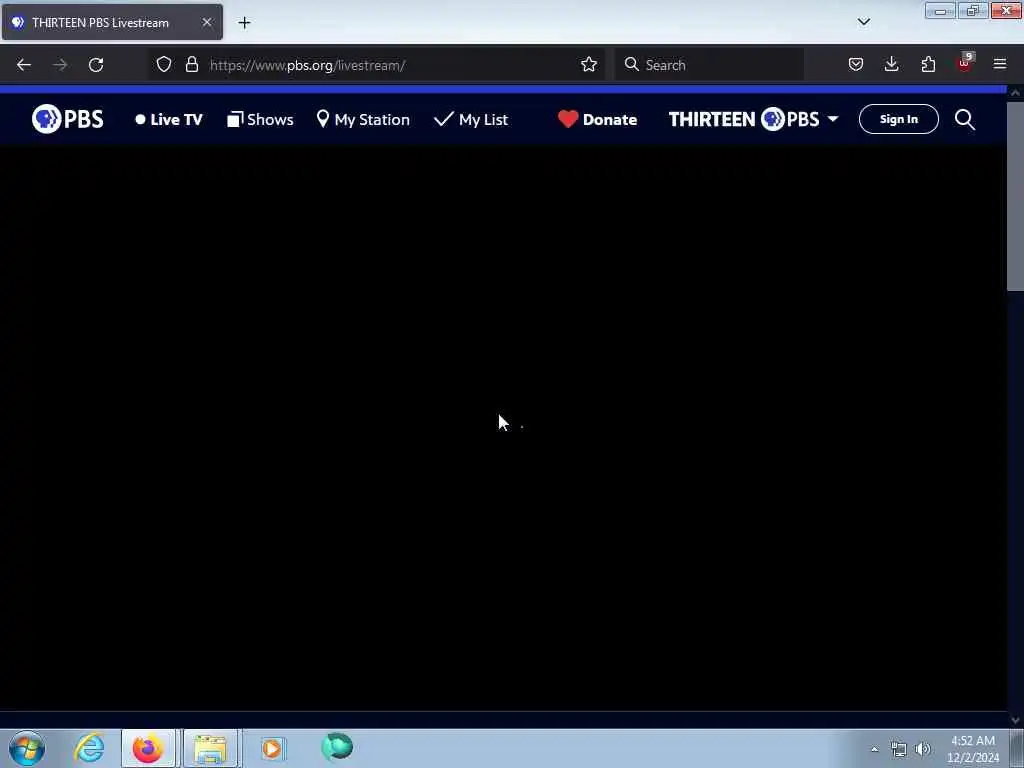Open the My Station nav item
Image resolution: width=1024 pixels, height=768 pixels.
tap(363, 120)
